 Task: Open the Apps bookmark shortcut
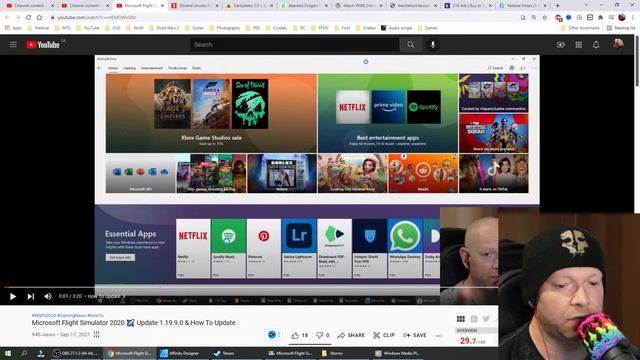tap(13, 28)
